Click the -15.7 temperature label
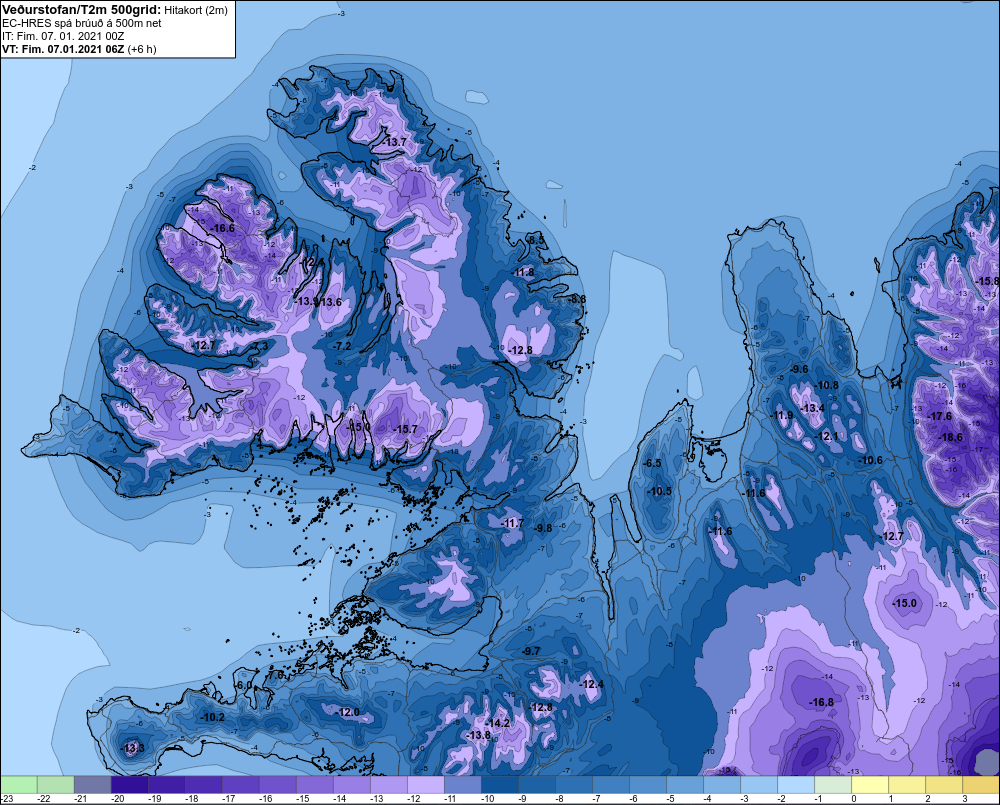The height and width of the screenshot is (805, 1000). pyautogui.click(x=405, y=429)
